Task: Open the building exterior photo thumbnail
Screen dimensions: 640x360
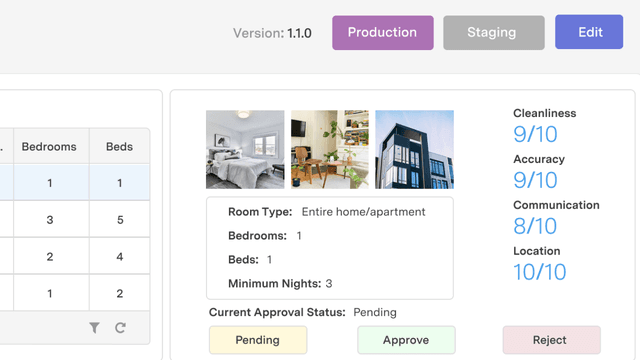Action: tap(414, 149)
